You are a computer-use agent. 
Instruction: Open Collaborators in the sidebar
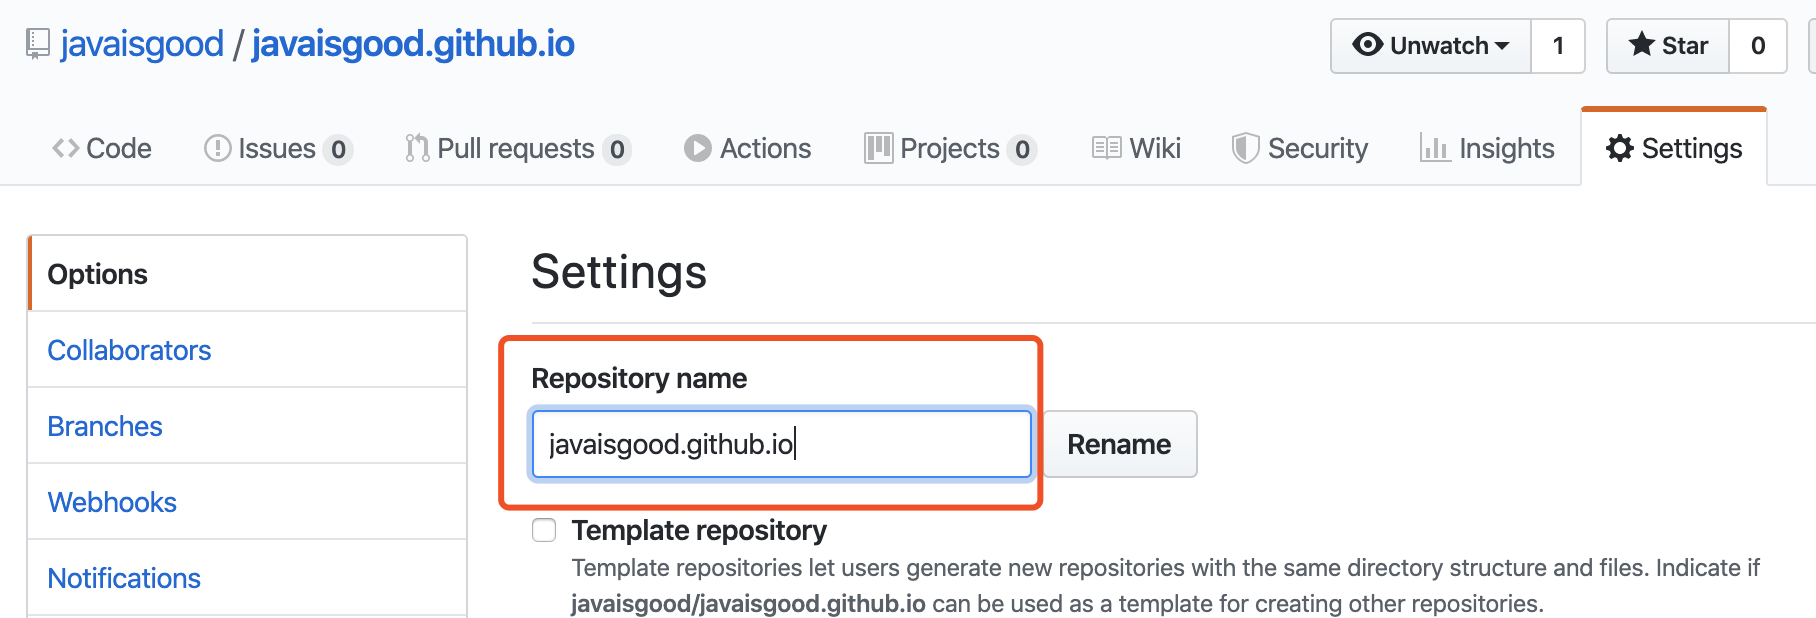tap(247, 350)
